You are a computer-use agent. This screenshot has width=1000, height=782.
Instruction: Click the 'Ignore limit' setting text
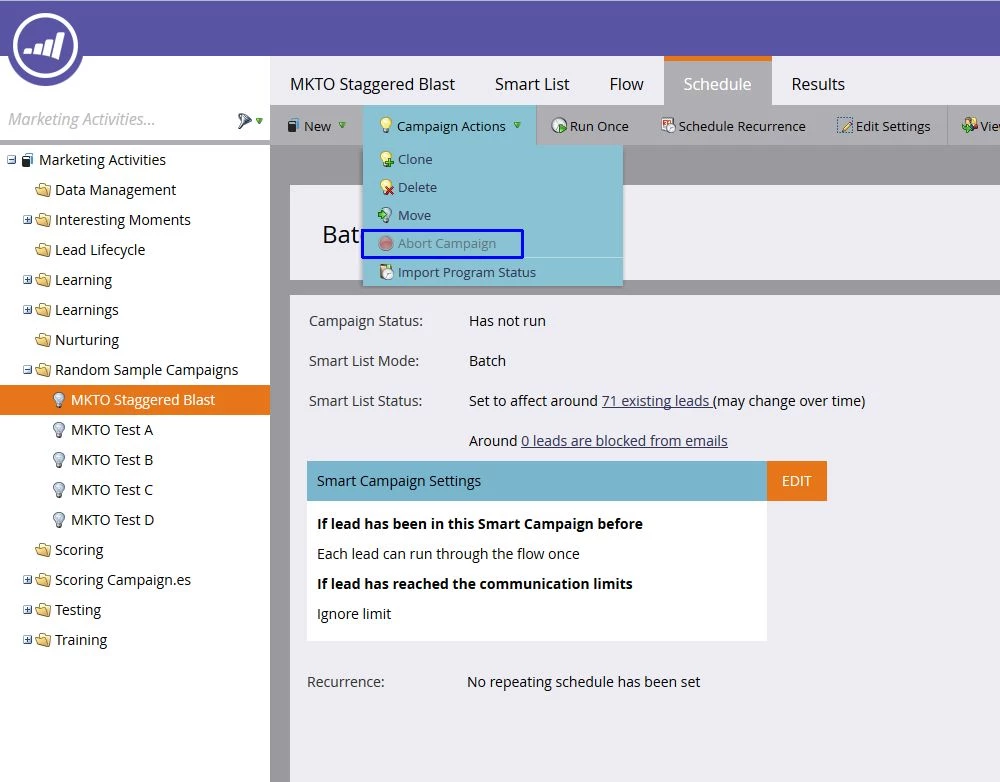[x=354, y=614]
